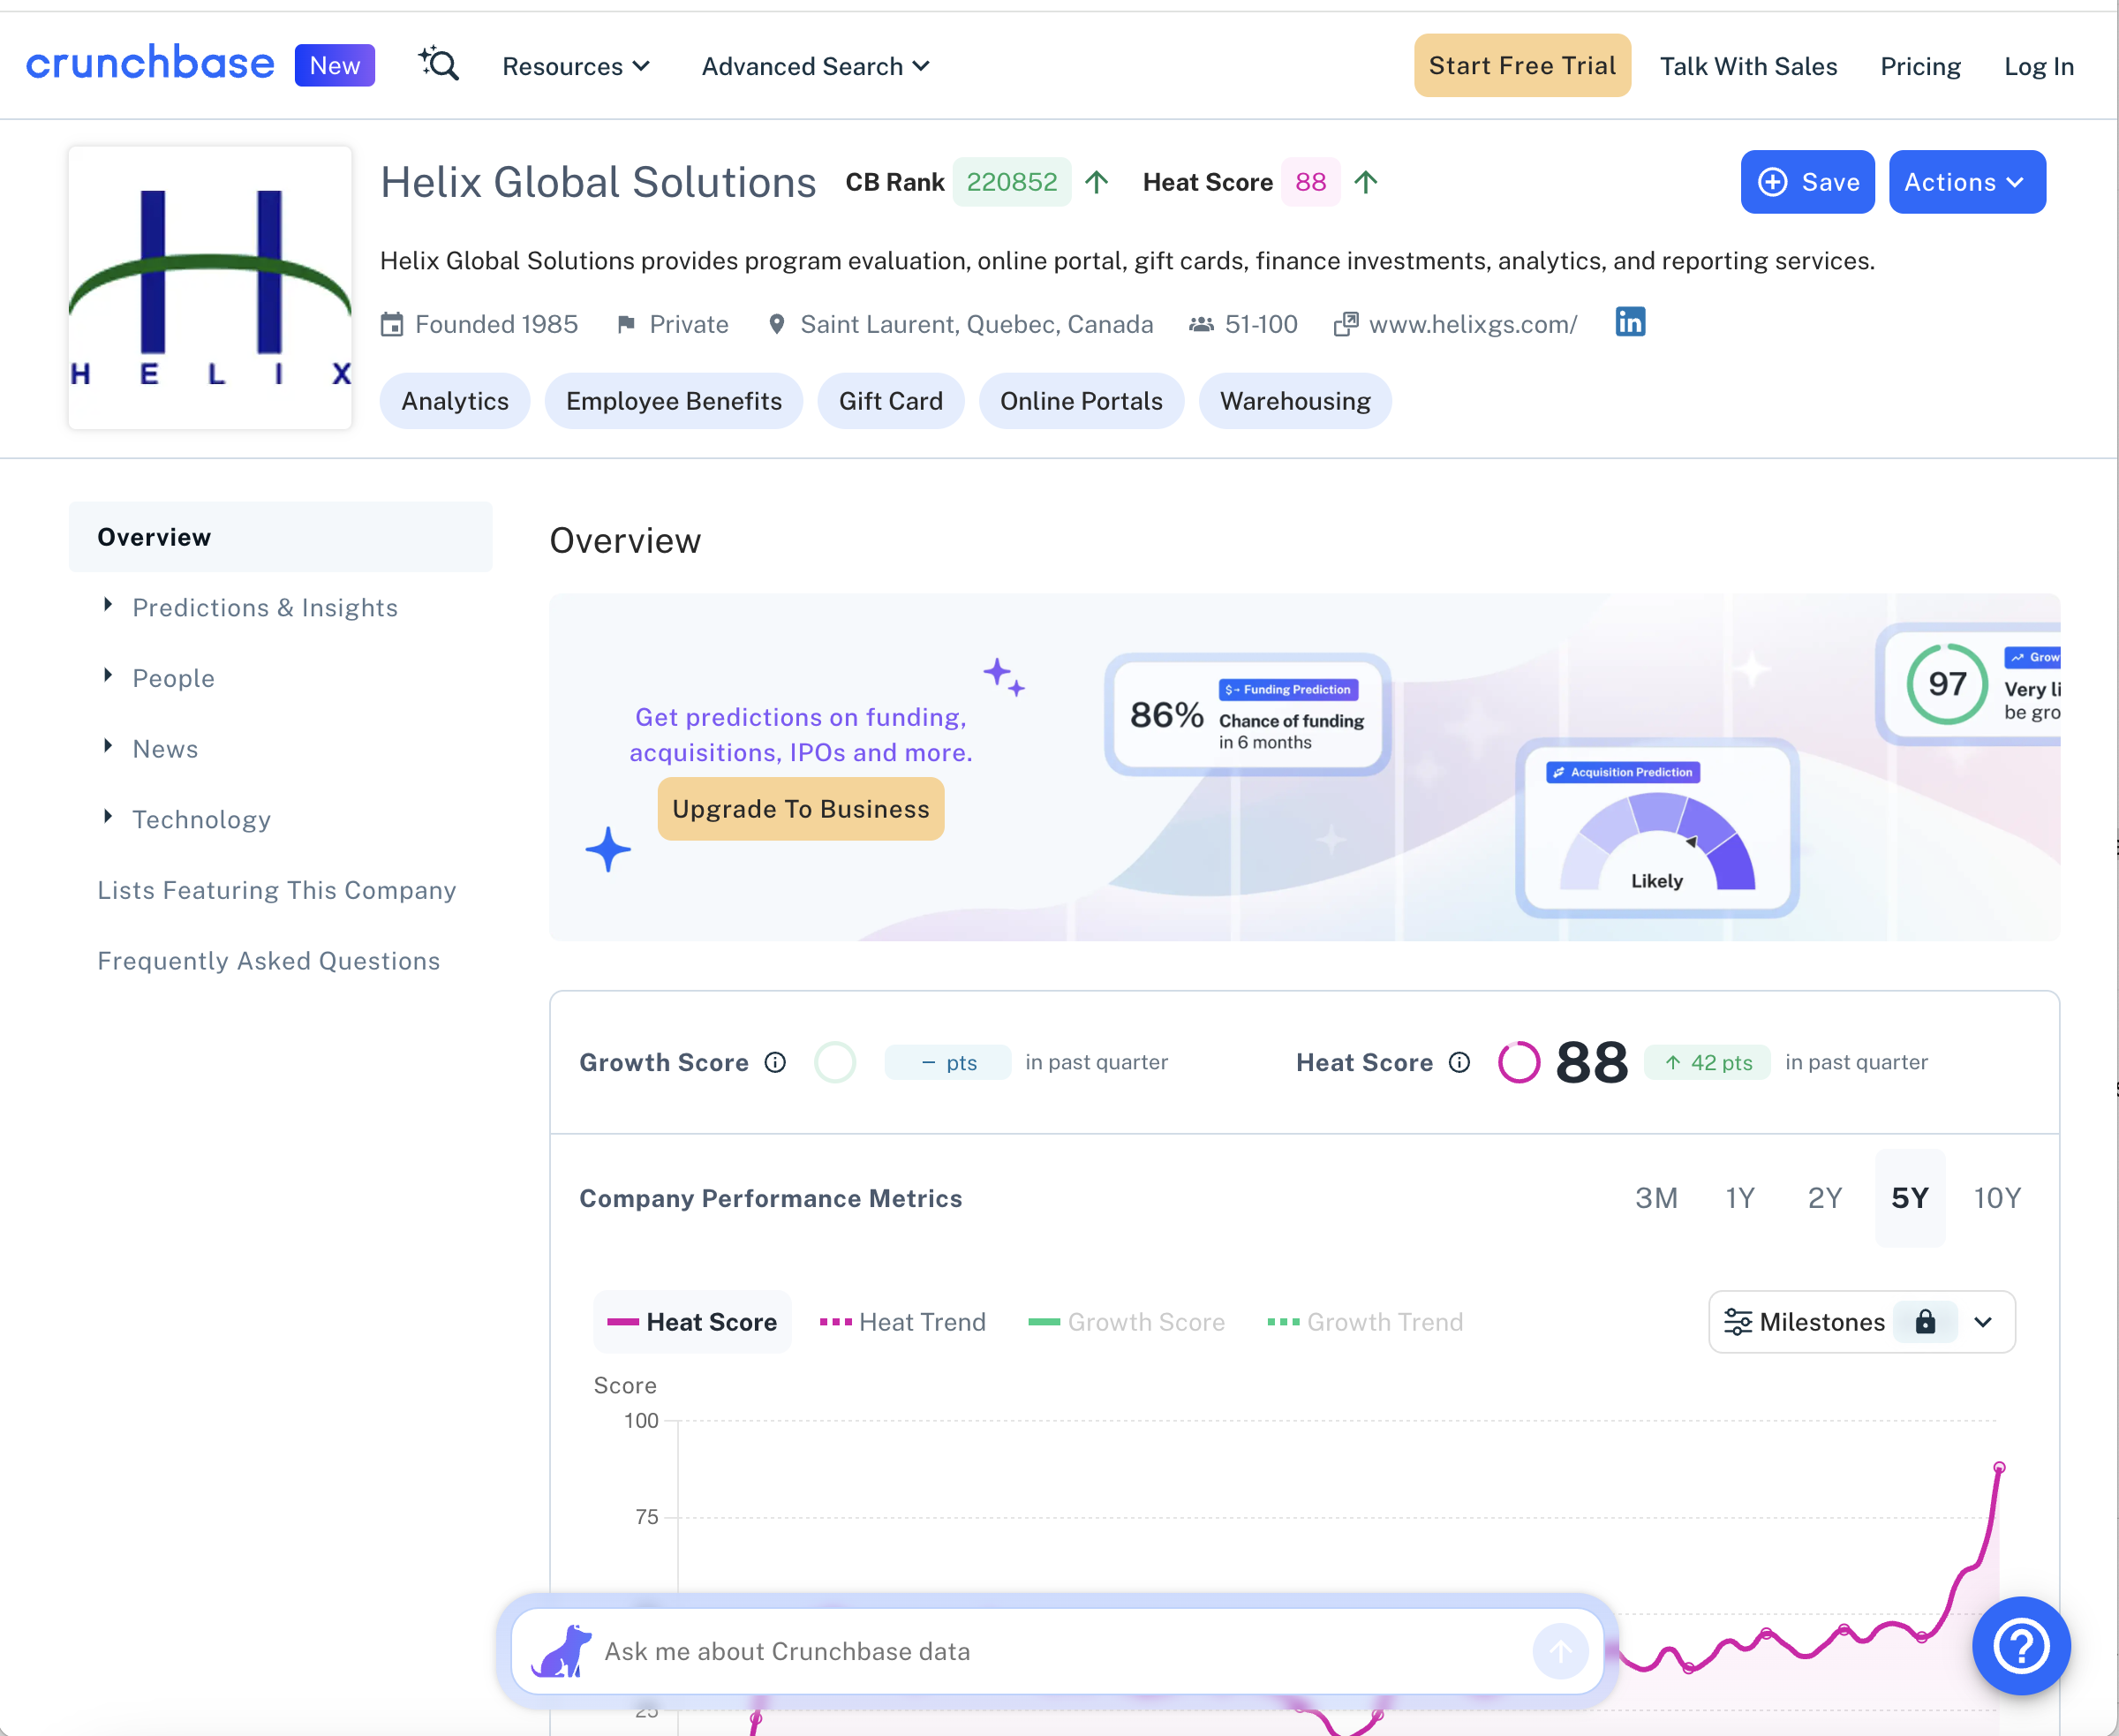
Task: Switch chart range to 5Y
Action: tap(1910, 1198)
